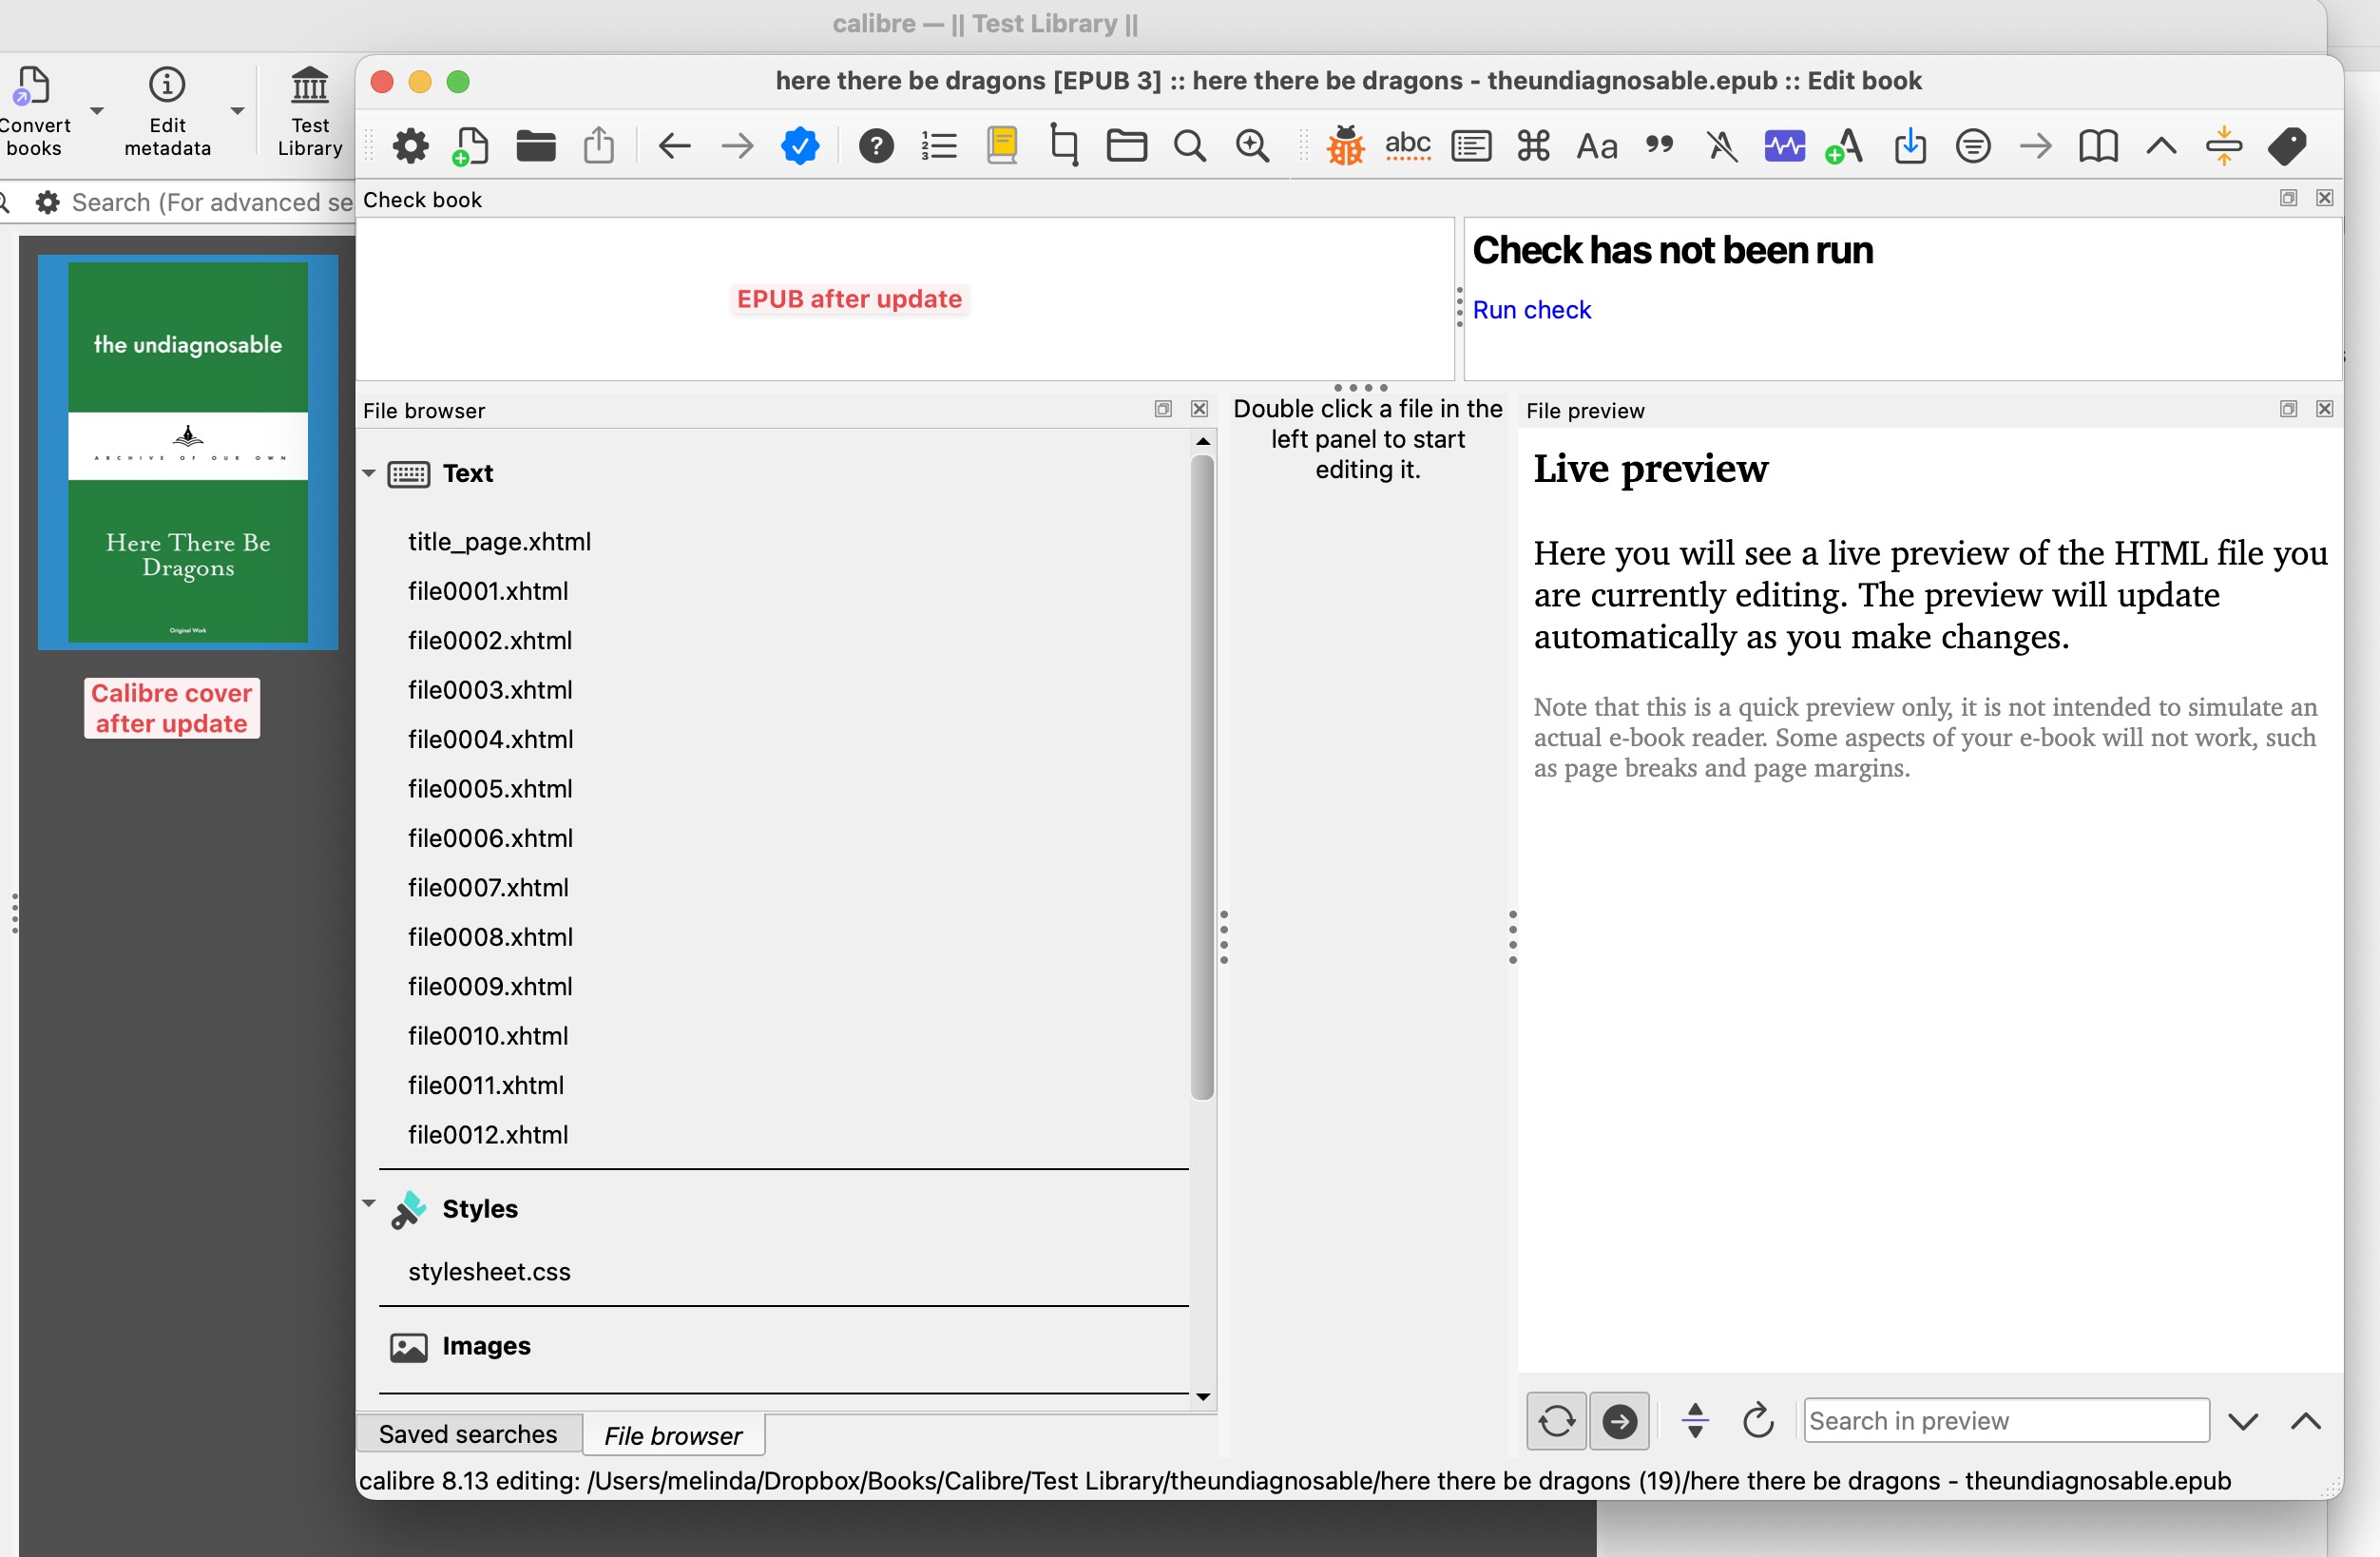Image resolution: width=2380 pixels, height=1557 pixels.
Task: Toggle auto-reload preview sync button
Action: click(1556, 1421)
